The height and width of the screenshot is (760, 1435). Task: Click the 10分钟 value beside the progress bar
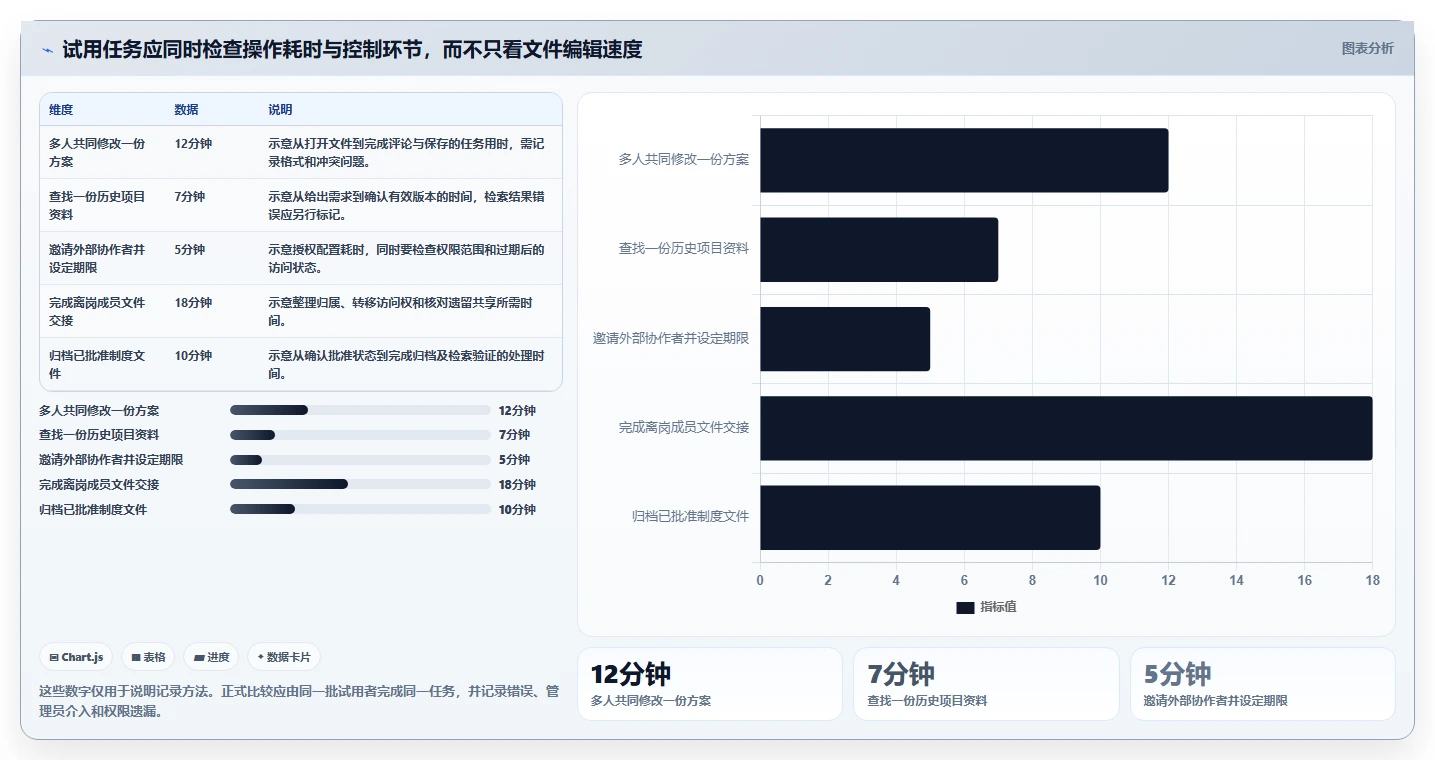click(x=517, y=510)
